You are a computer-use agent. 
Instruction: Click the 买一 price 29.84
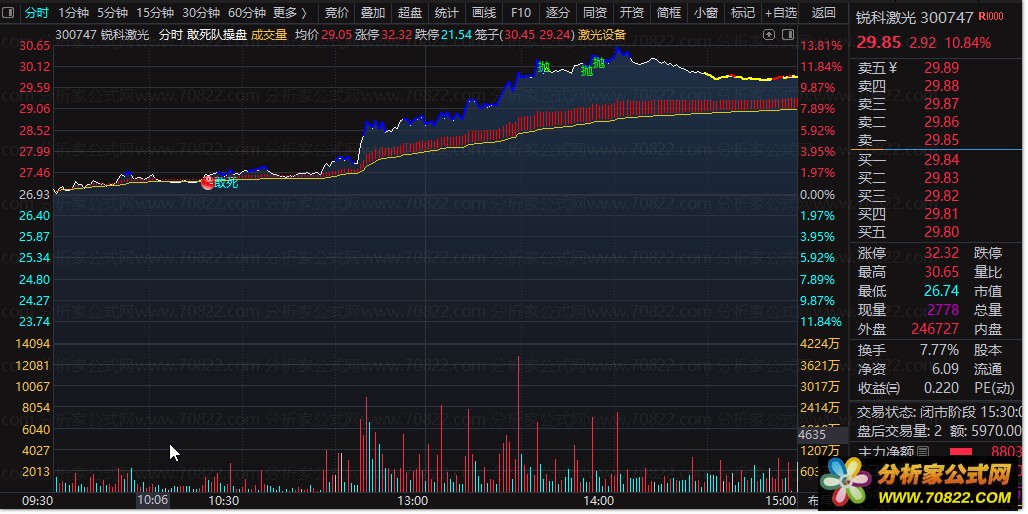pyautogui.click(x=941, y=160)
